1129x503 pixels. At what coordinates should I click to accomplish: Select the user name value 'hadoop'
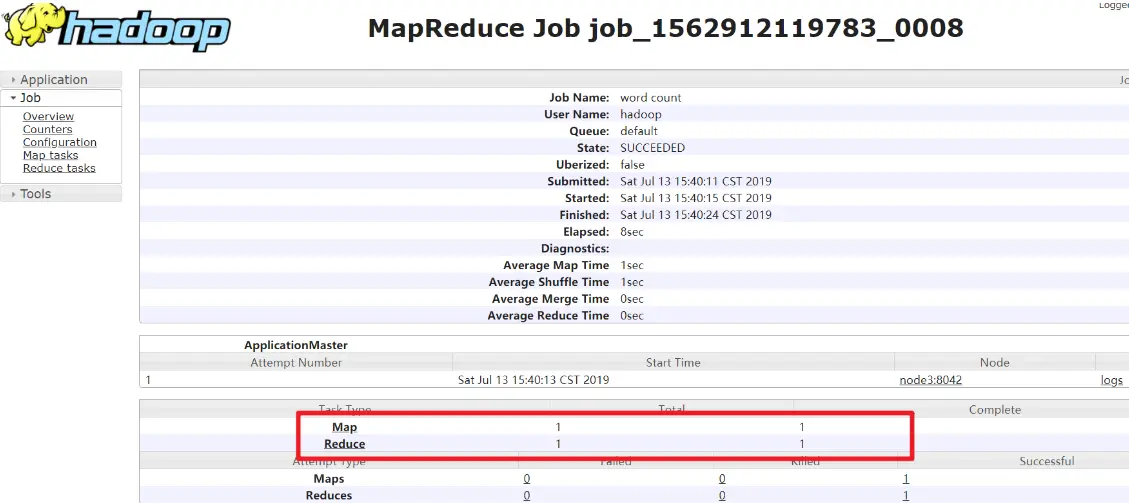click(x=641, y=114)
